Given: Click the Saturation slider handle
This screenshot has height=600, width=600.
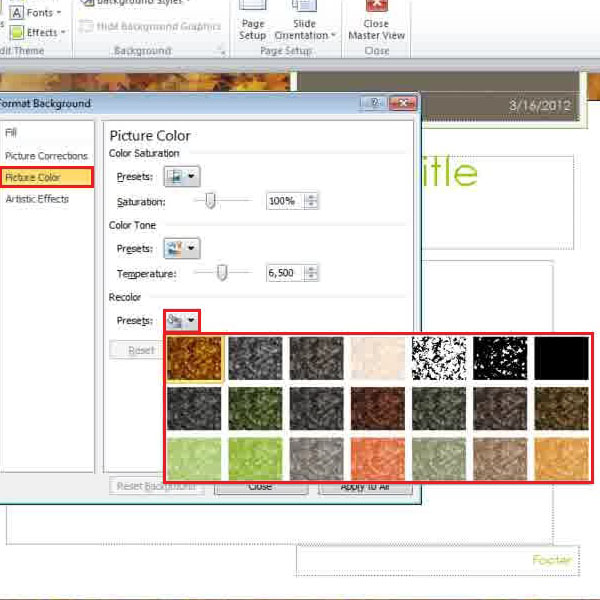Looking at the screenshot, I should pos(210,201).
